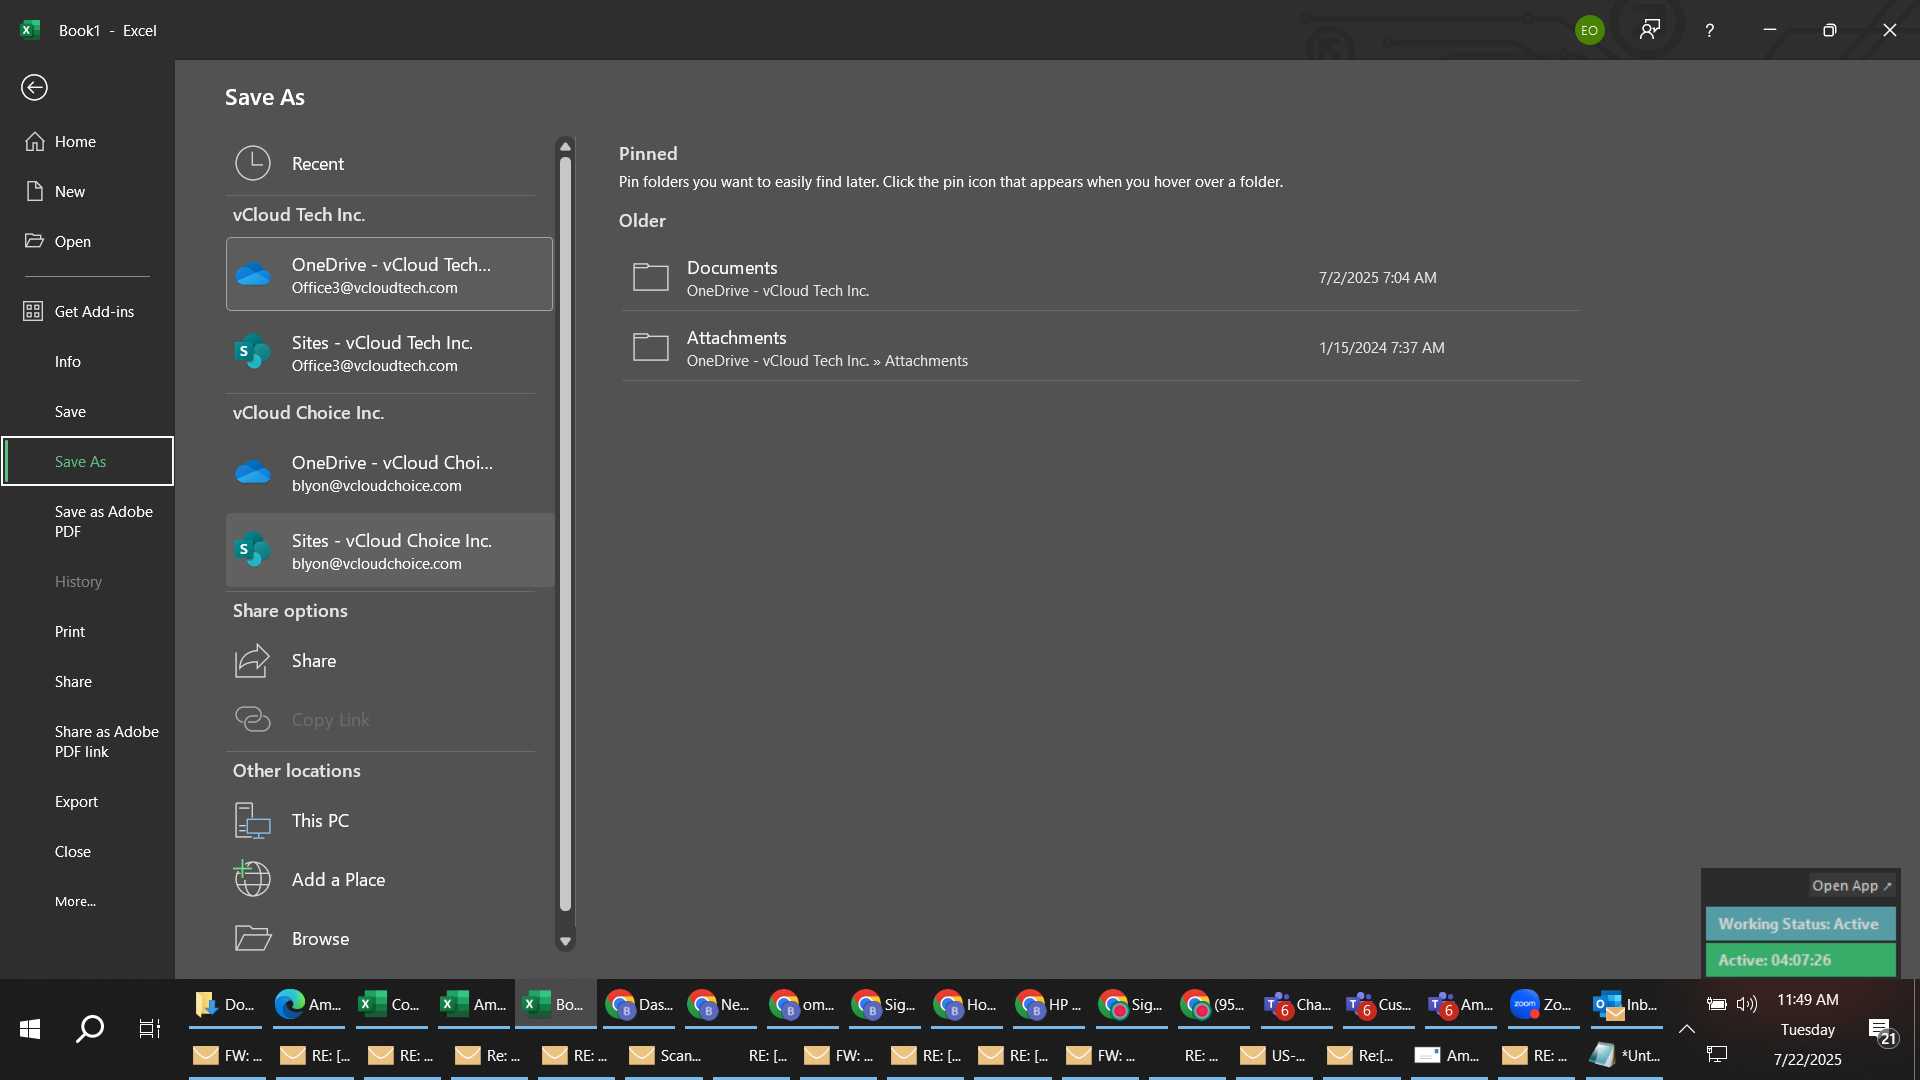1920x1080 pixels.
Task: Choose Open from the backstage menu
Action: click(x=87, y=242)
